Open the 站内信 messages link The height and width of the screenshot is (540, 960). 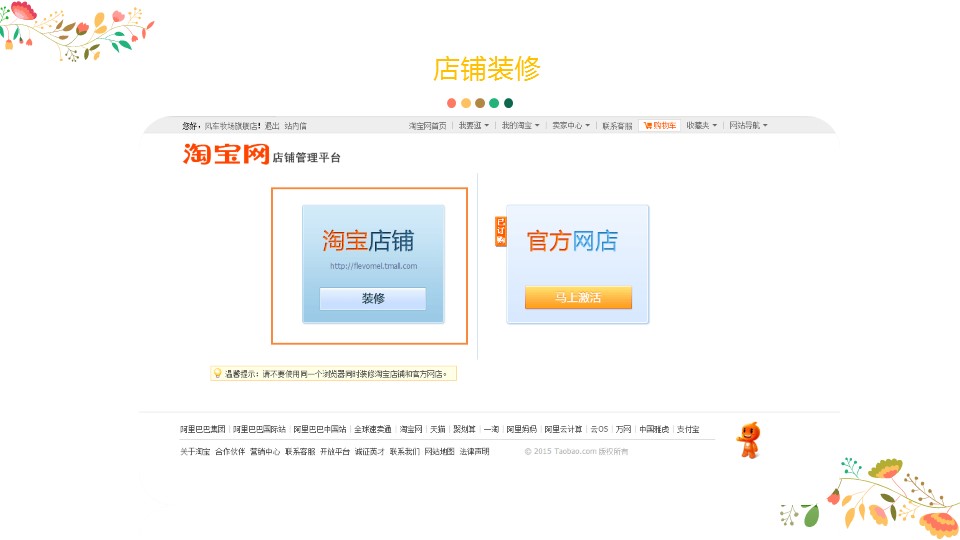pos(295,126)
